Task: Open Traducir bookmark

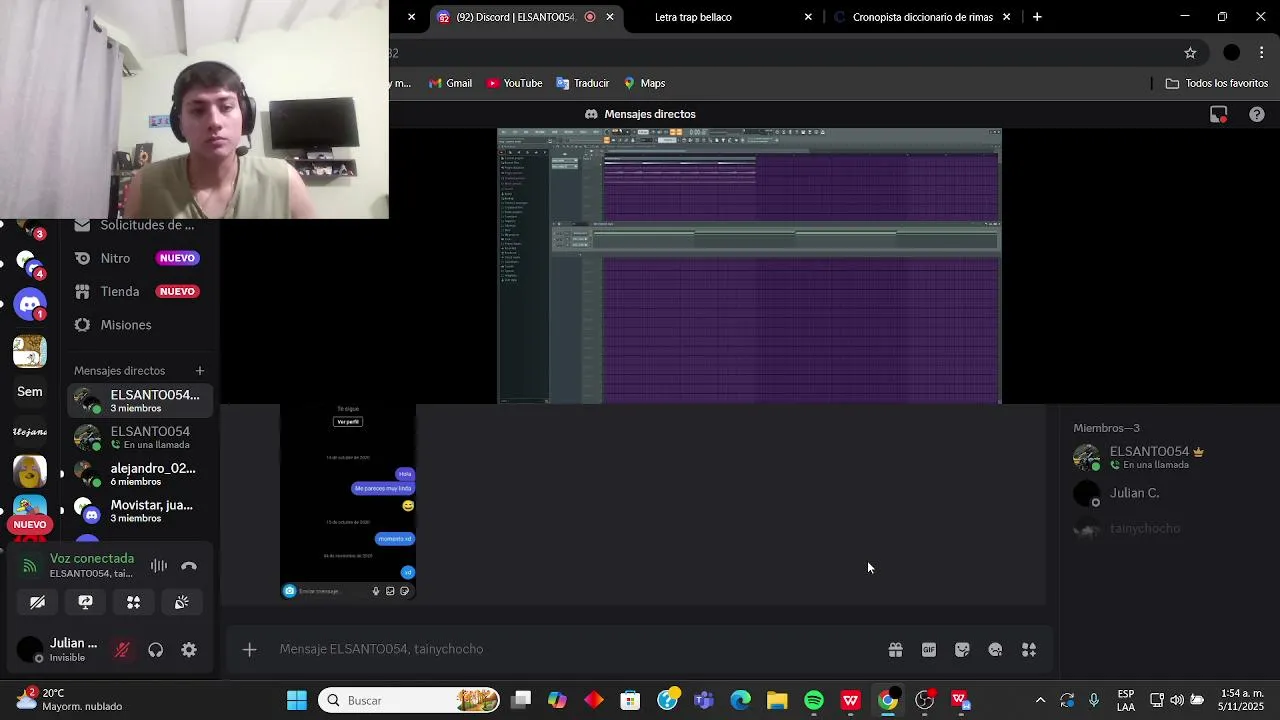Action: (x=582, y=83)
